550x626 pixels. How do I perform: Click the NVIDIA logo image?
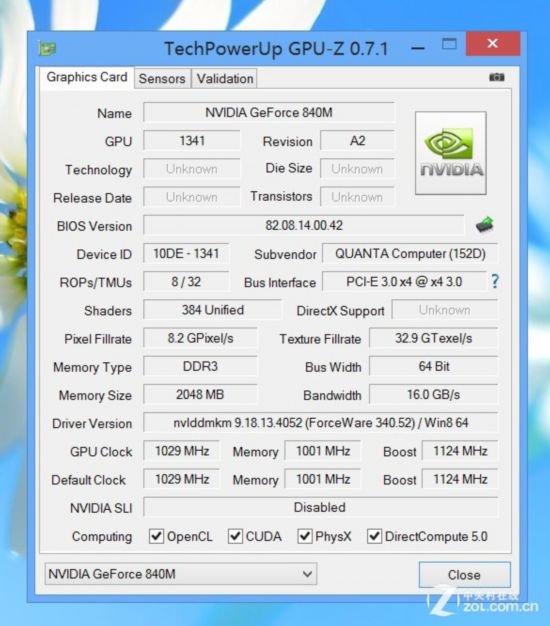(451, 153)
